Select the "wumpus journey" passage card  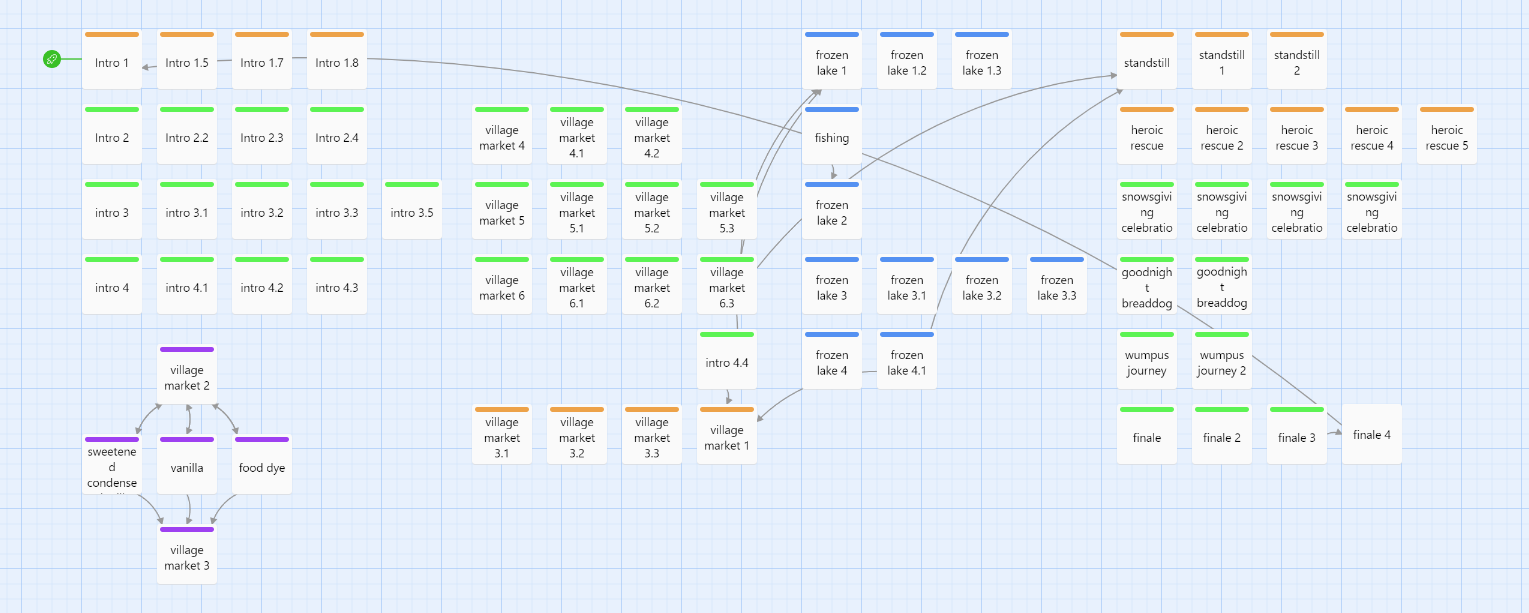1147,360
